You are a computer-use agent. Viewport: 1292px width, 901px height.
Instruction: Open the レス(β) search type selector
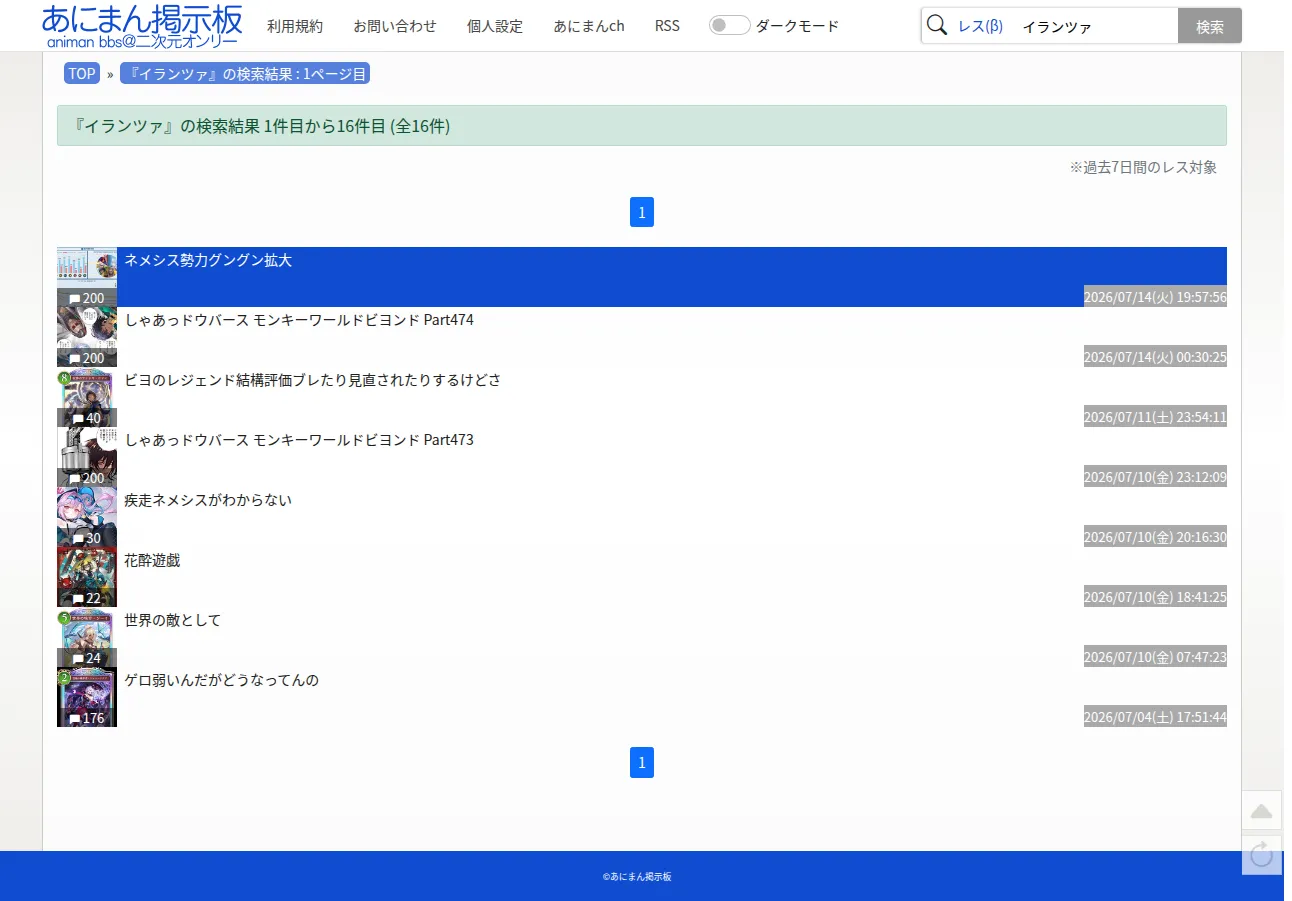pos(980,26)
